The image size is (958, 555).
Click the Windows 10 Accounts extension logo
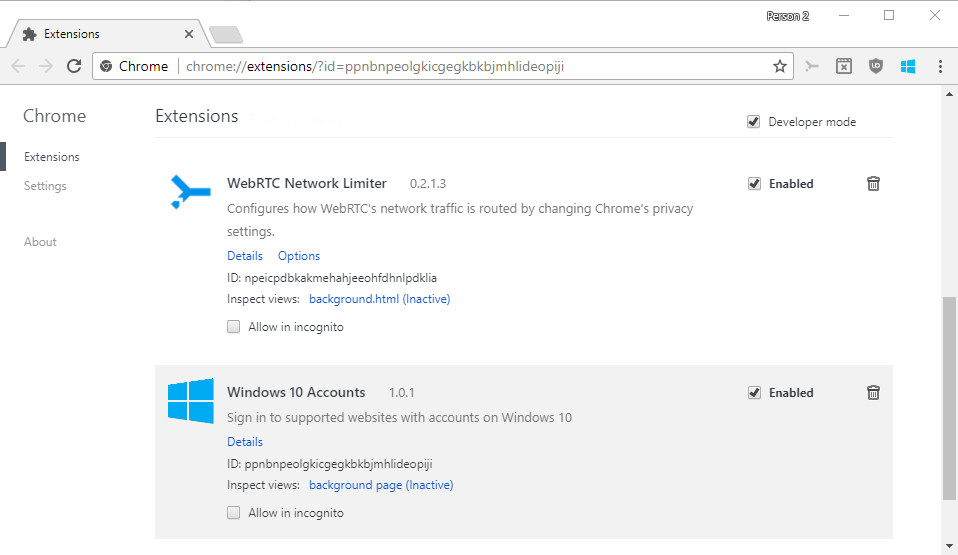(191, 401)
